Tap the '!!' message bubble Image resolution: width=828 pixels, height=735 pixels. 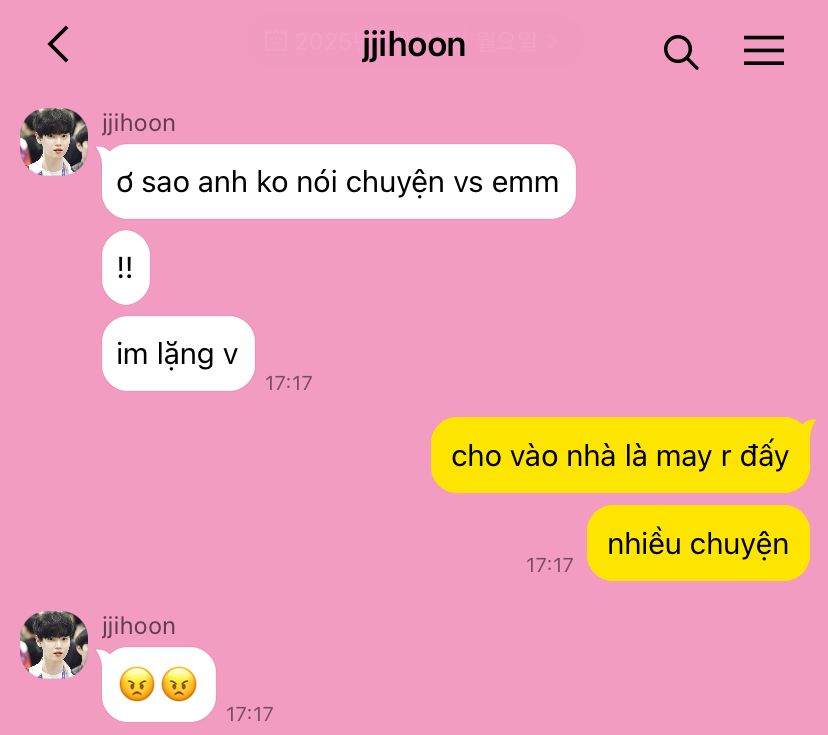click(x=126, y=267)
